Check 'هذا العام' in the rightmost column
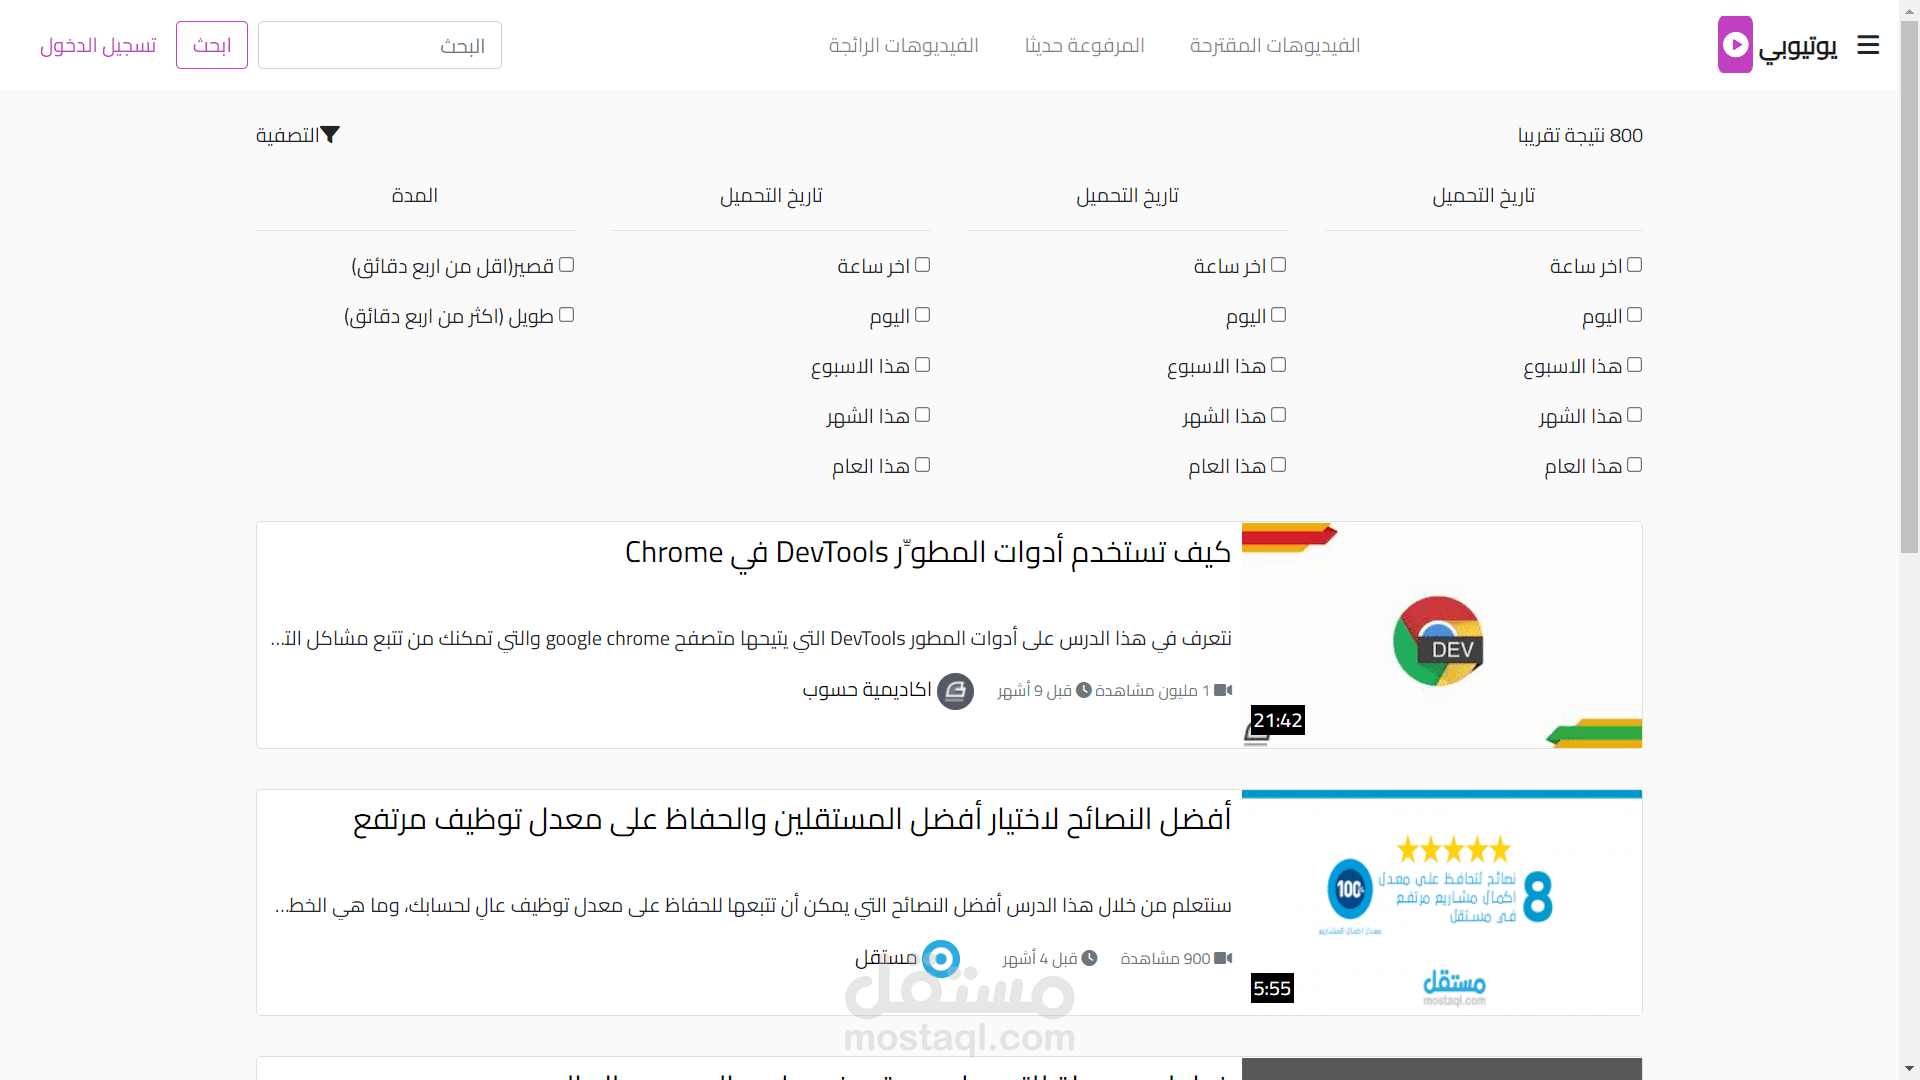This screenshot has height=1080, width=1920. pyautogui.click(x=1634, y=465)
